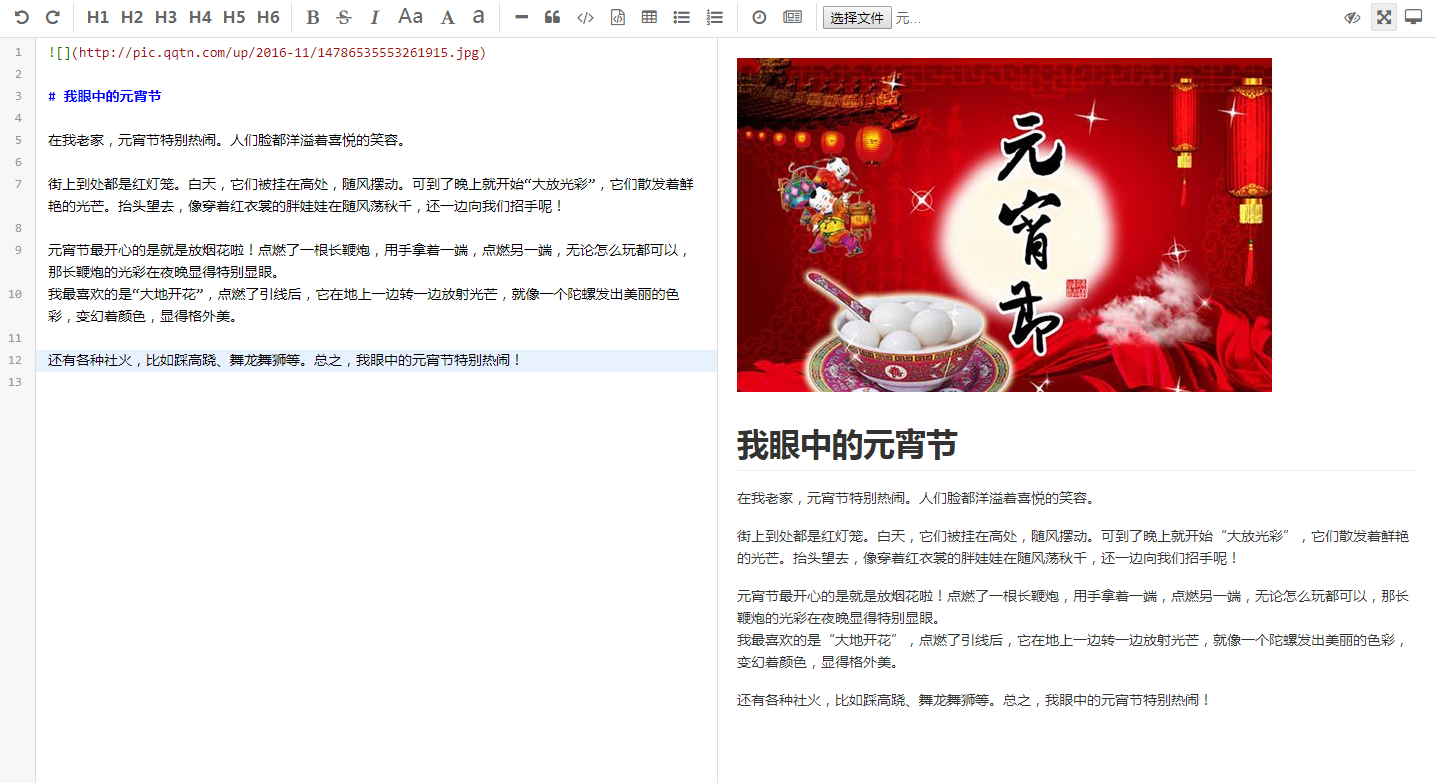Capitalize first letter with Aa icon
This screenshot has width=1436, height=783.
pyautogui.click(x=410, y=17)
